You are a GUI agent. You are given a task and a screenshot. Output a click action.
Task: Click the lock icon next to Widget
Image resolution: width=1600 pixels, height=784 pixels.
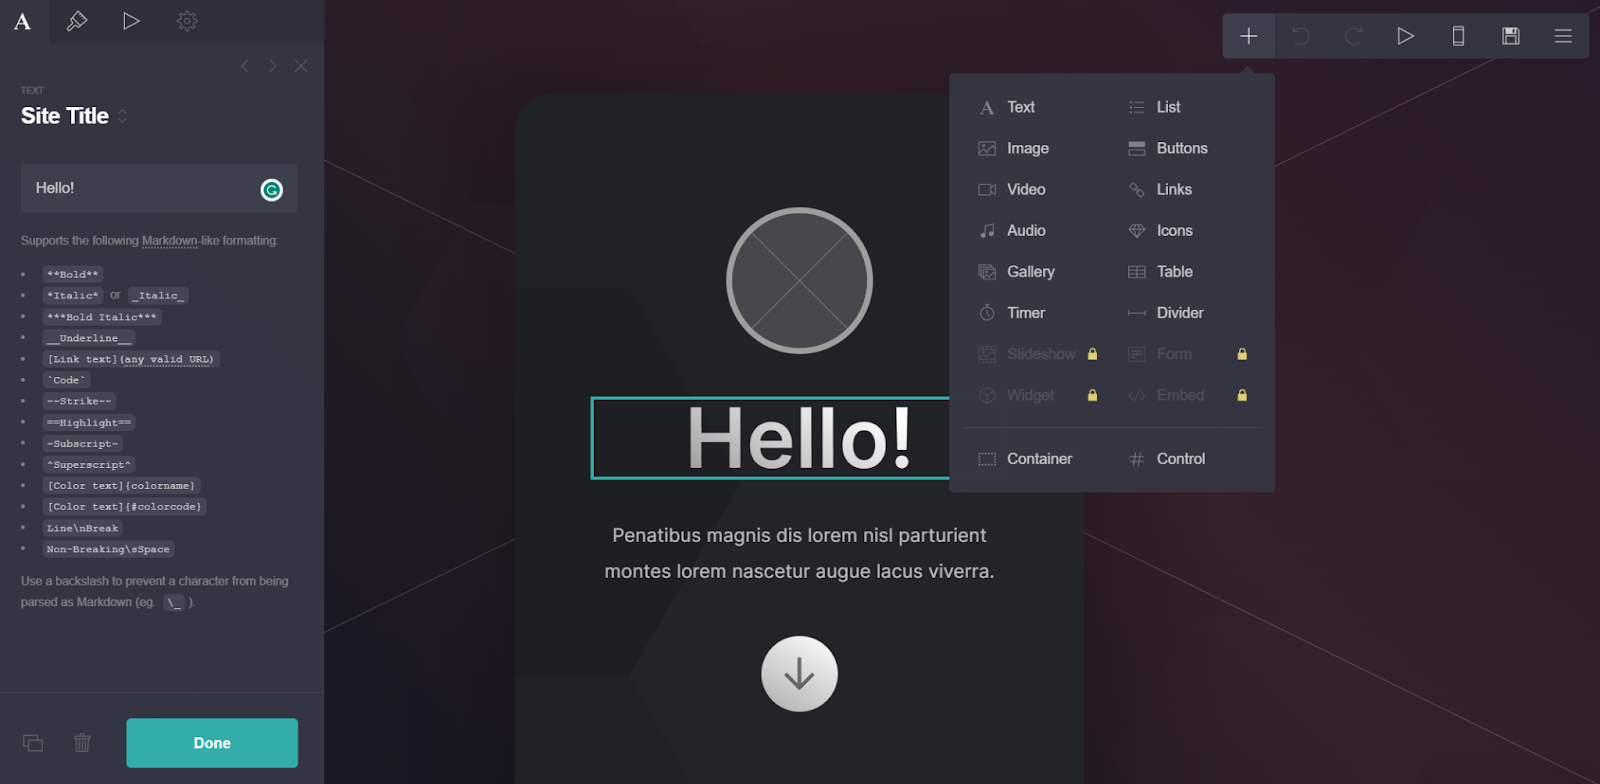click(1092, 395)
